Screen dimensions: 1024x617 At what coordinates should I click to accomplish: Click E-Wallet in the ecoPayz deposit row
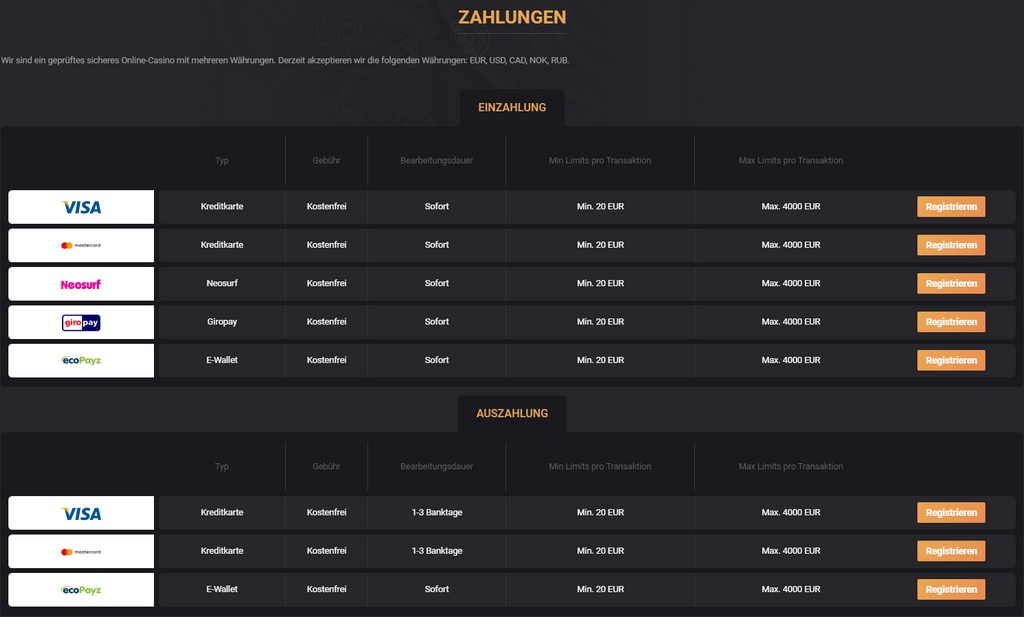coord(222,360)
